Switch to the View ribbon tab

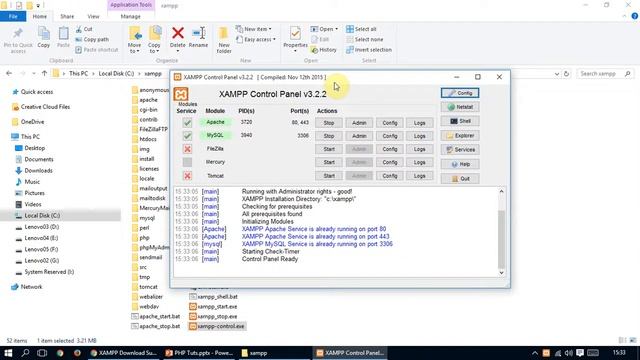[x=93, y=16]
